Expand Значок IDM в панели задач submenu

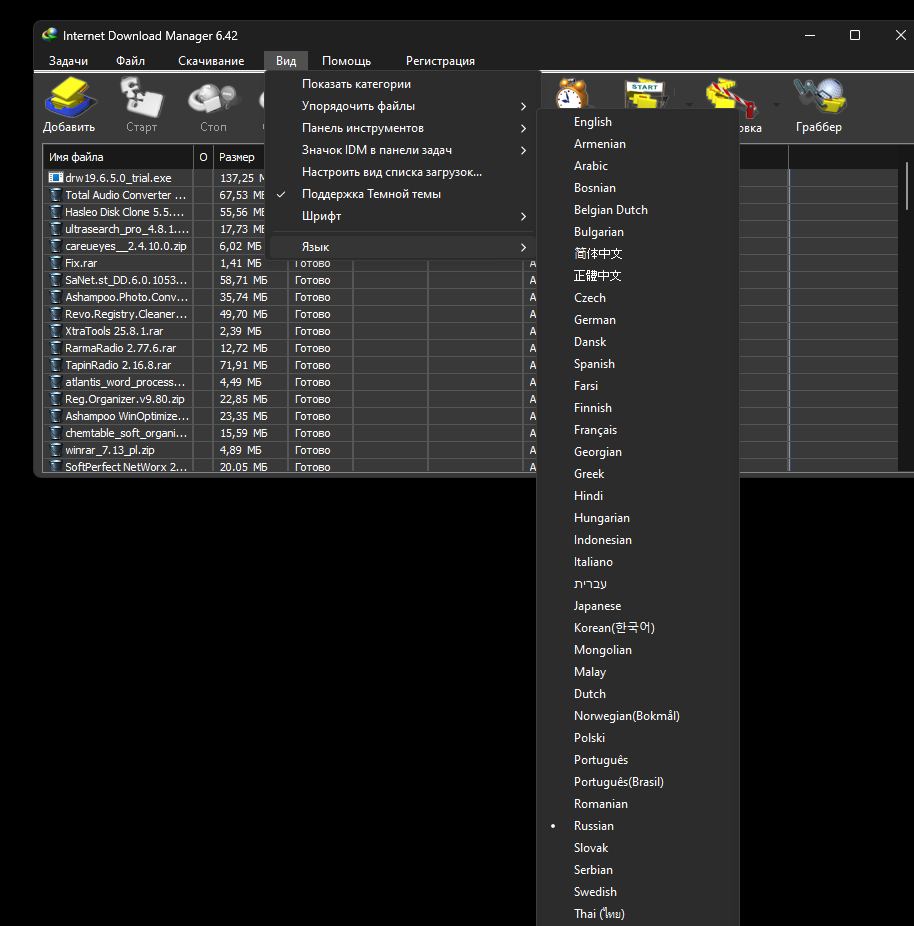coord(402,150)
